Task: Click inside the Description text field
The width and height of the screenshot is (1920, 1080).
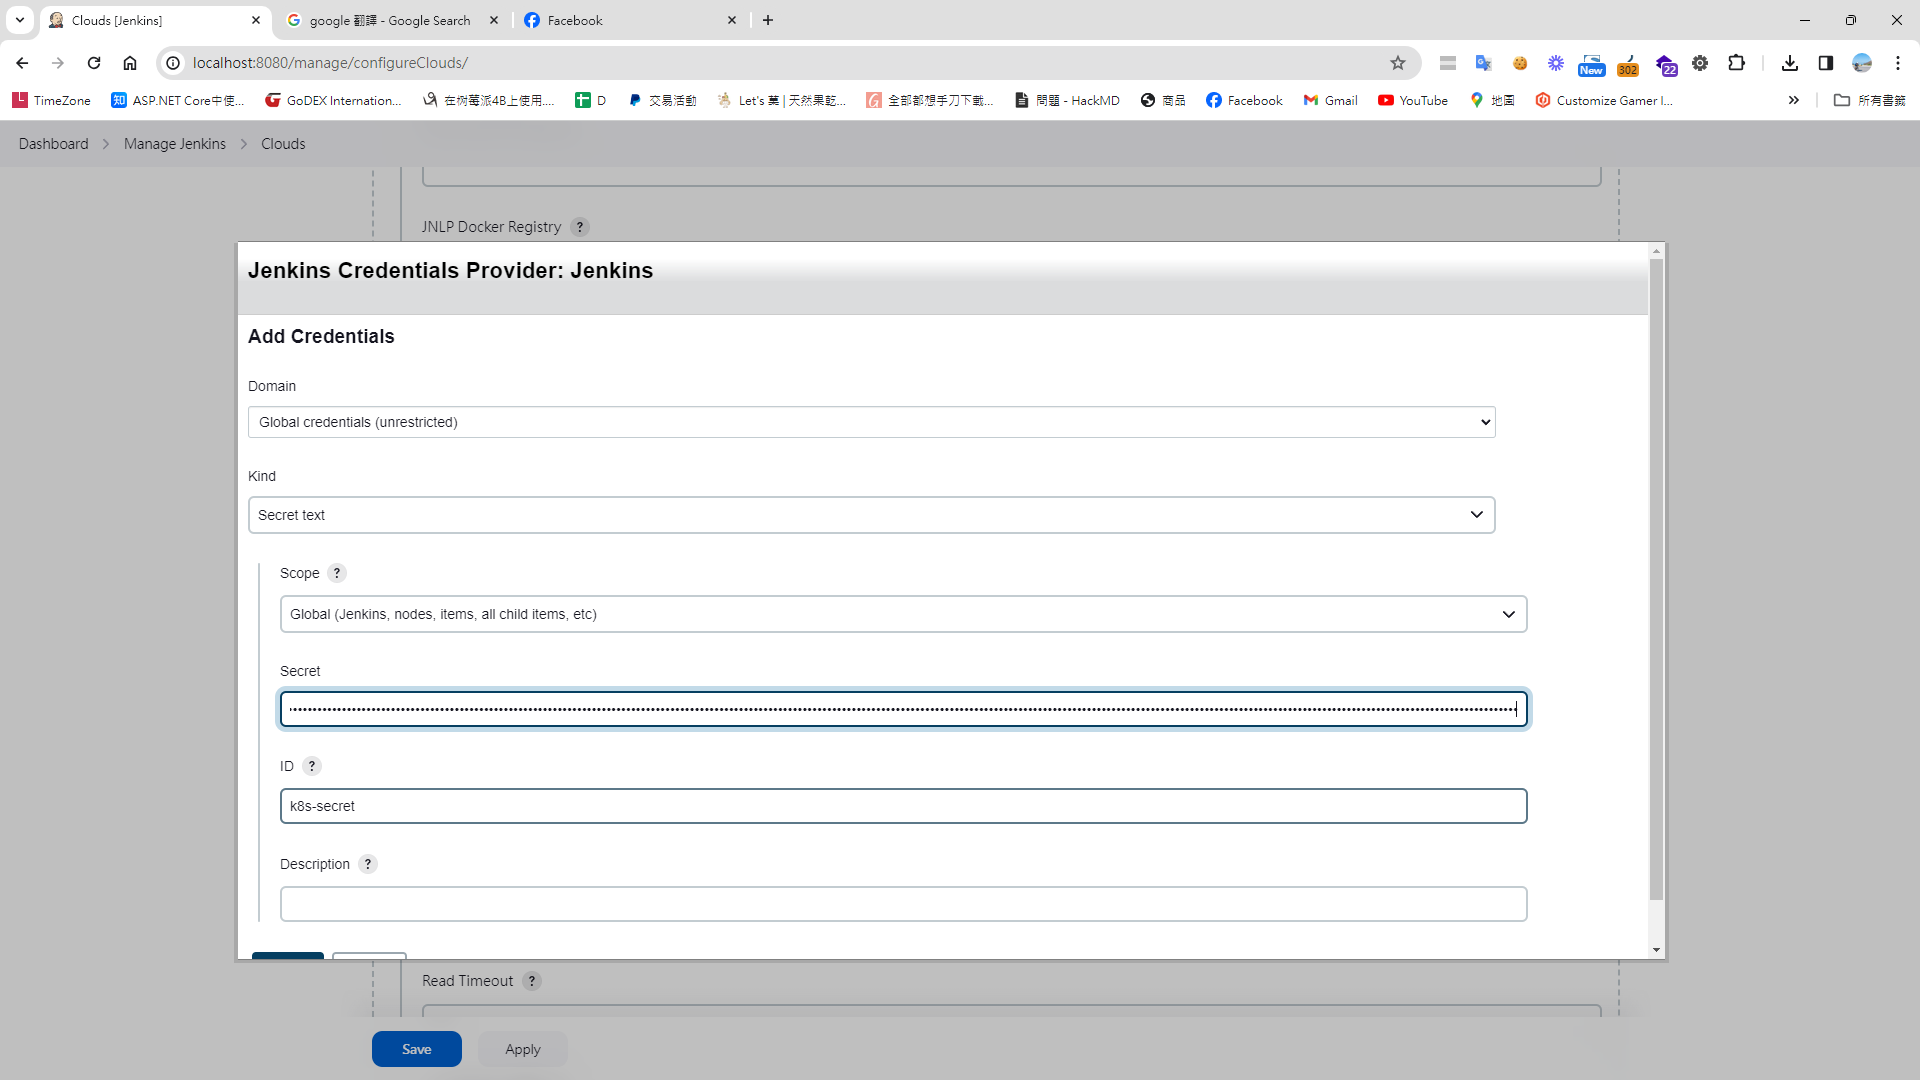Action: [903, 903]
